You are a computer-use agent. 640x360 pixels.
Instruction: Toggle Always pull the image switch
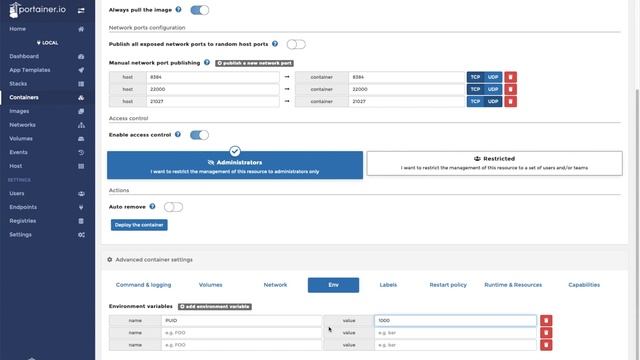coord(200,10)
